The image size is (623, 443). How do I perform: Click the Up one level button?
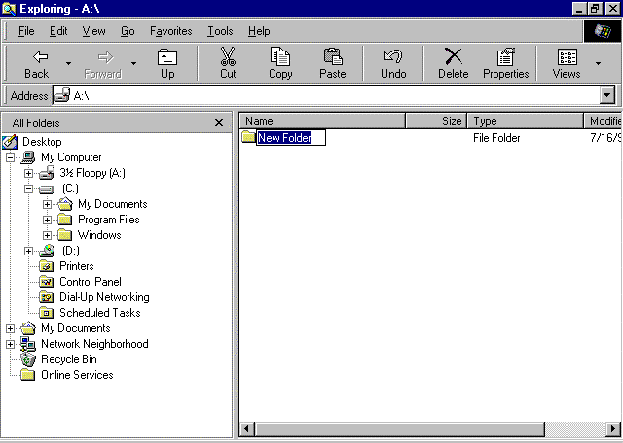(x=167, y=64)
